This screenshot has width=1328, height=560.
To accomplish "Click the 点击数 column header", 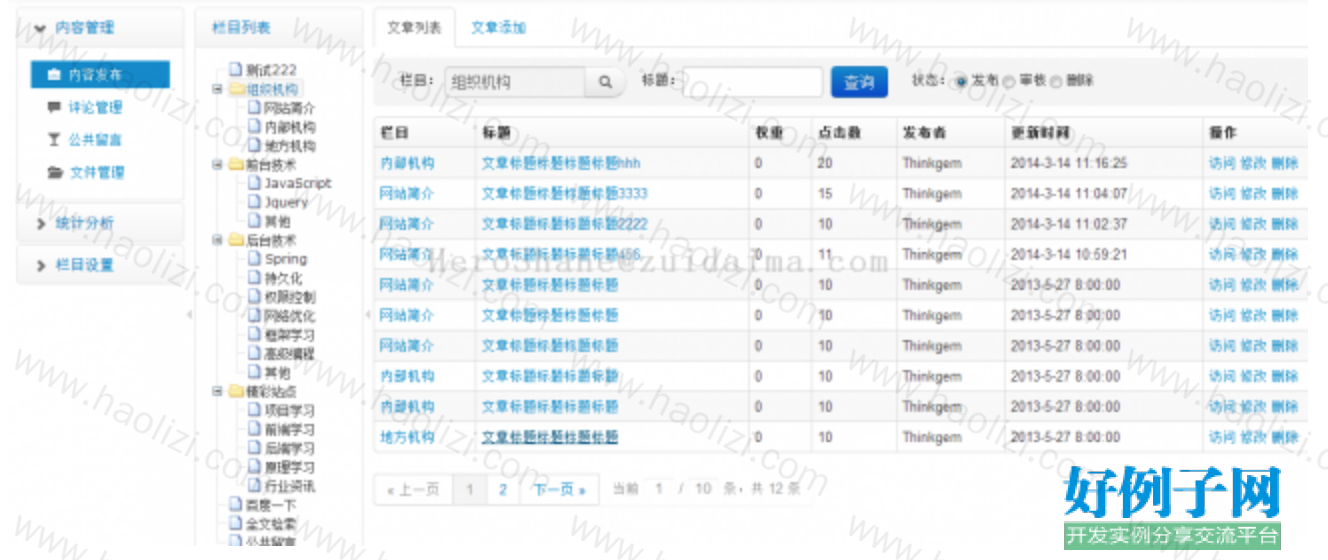I will click(840, 133).
